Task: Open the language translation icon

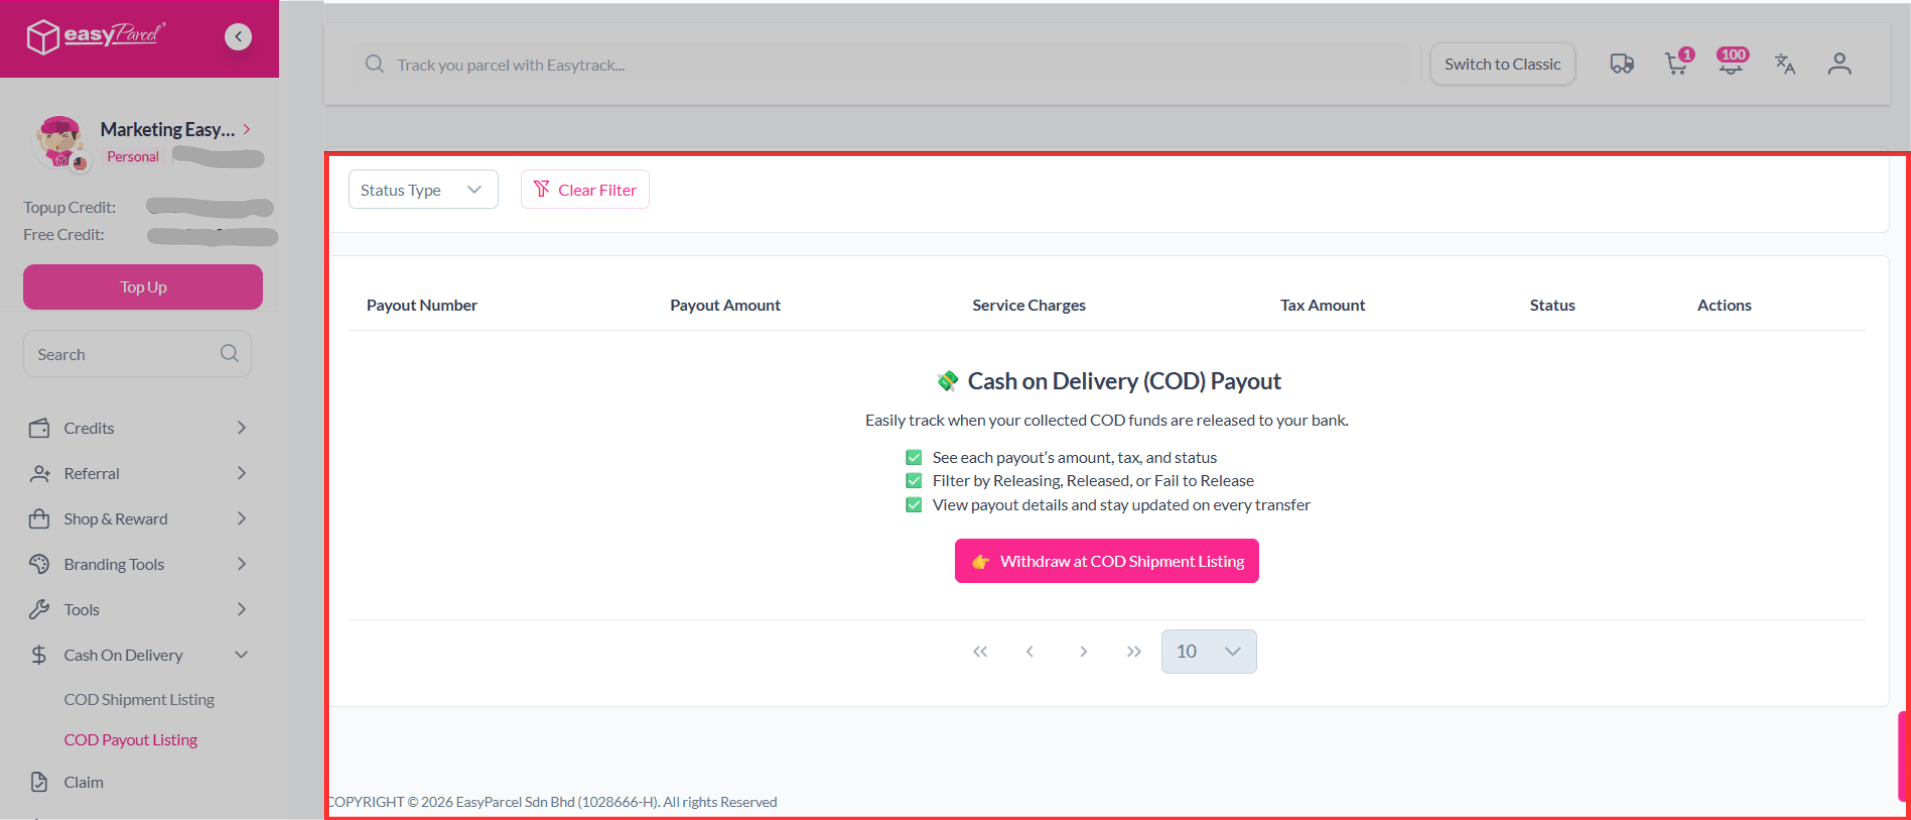Action: point(1785,64)
